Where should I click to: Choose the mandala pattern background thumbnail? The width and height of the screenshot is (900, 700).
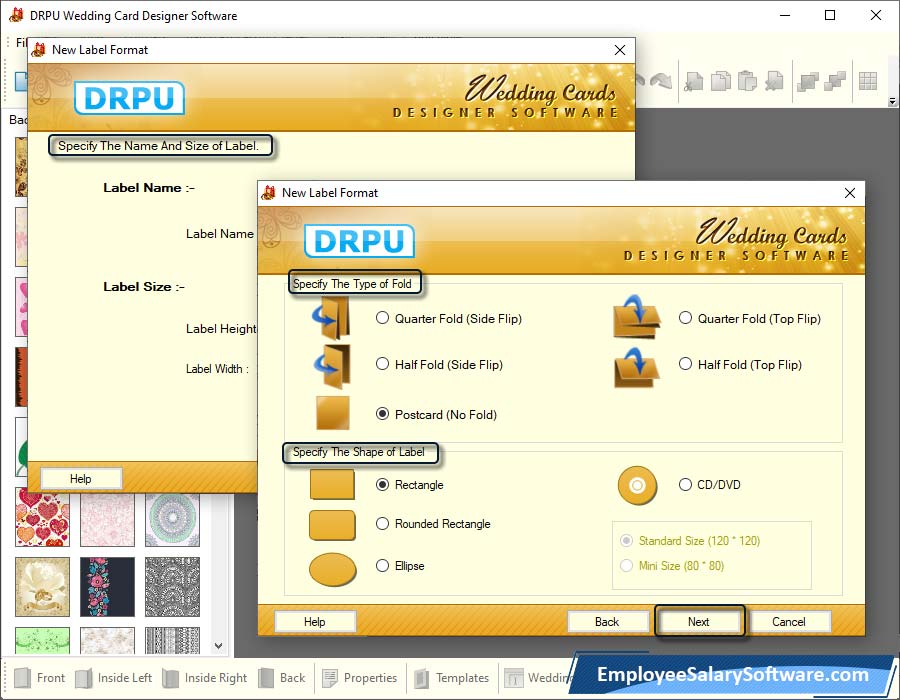click(x=173, y=519)
